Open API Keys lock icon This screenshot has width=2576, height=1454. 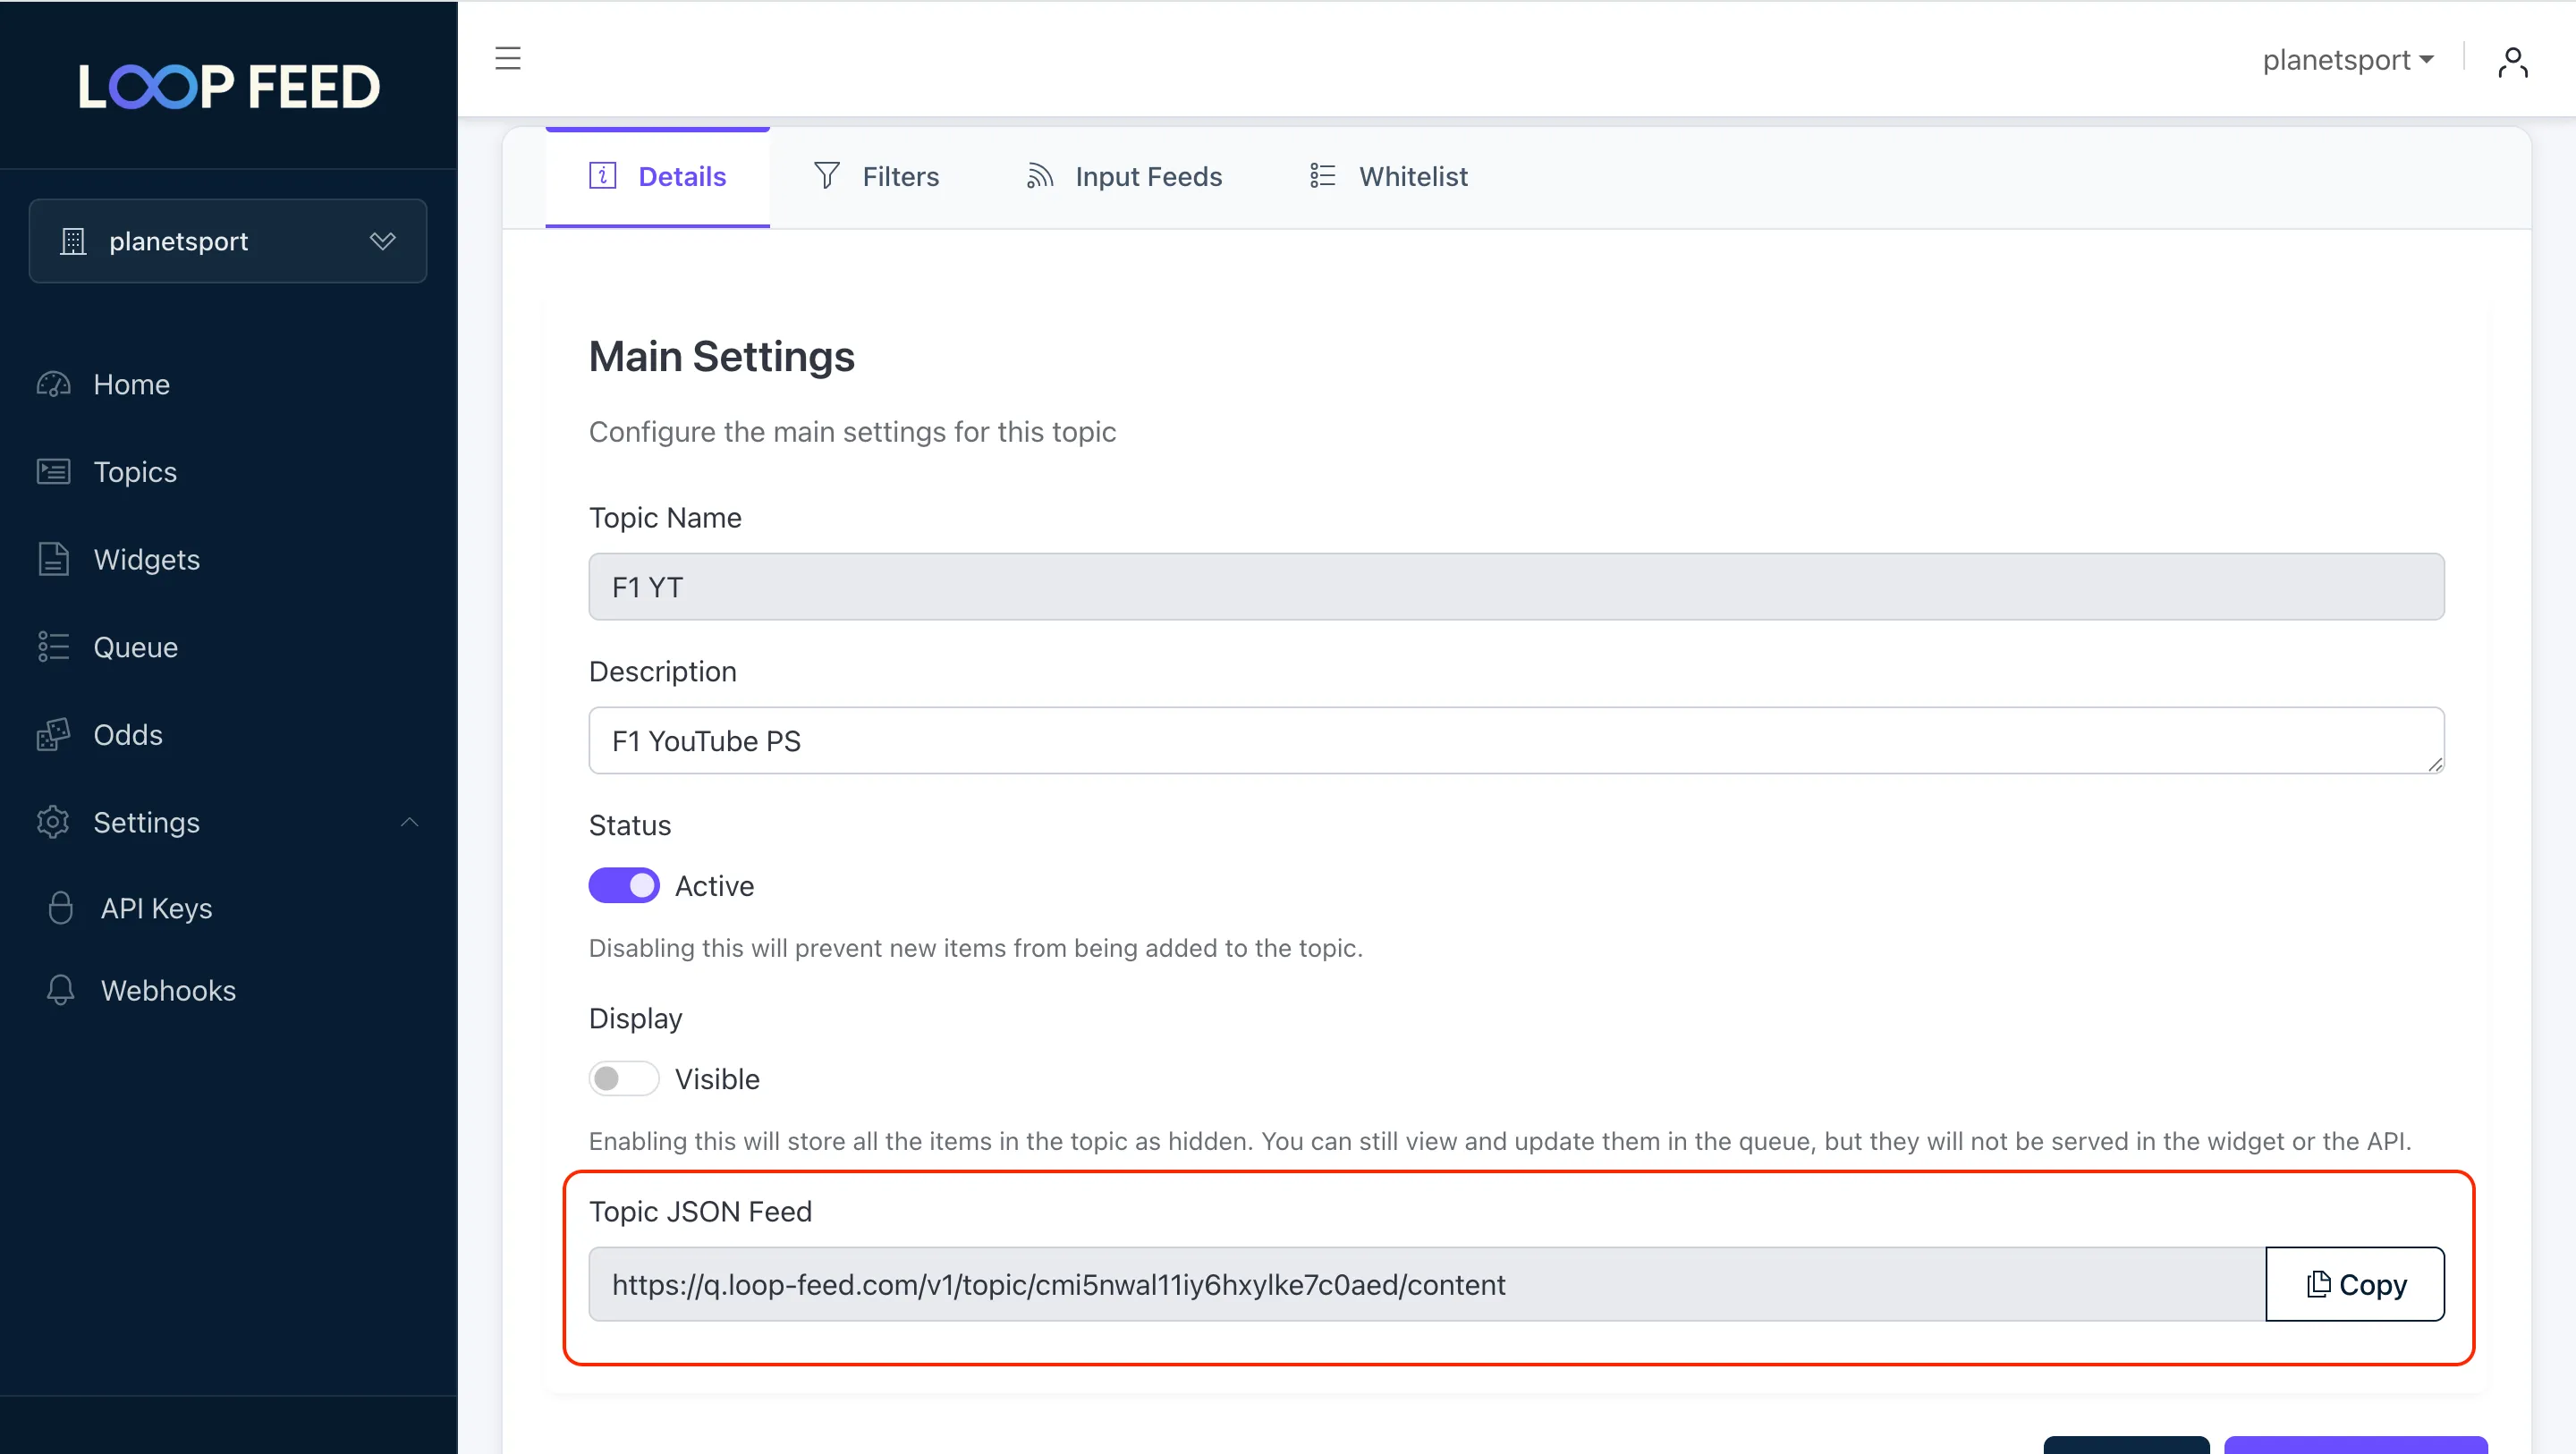click(x=60, y=908)
